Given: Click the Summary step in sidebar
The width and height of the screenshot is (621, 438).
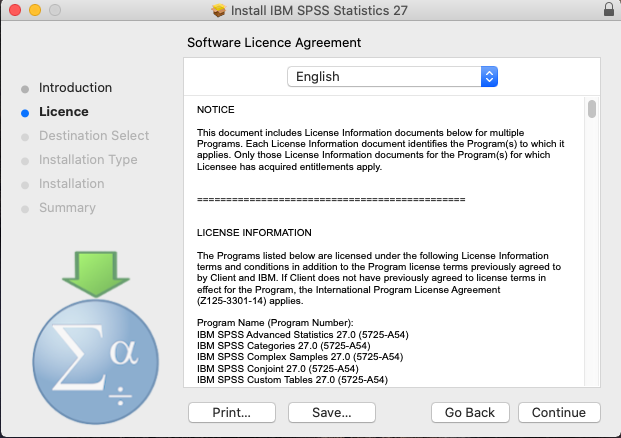Looking at the screenshot, I should pyautogui.click(x=67, y=208).
